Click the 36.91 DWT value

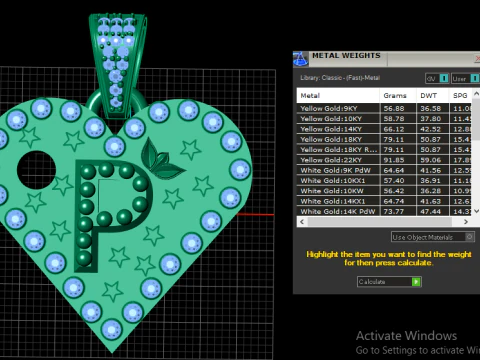pos(430,181)
